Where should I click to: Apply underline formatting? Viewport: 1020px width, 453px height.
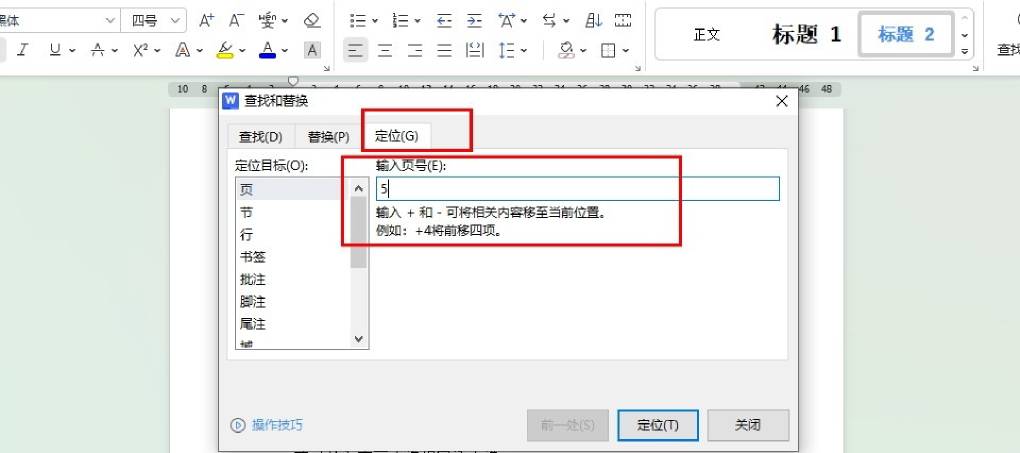click(55, 49)
